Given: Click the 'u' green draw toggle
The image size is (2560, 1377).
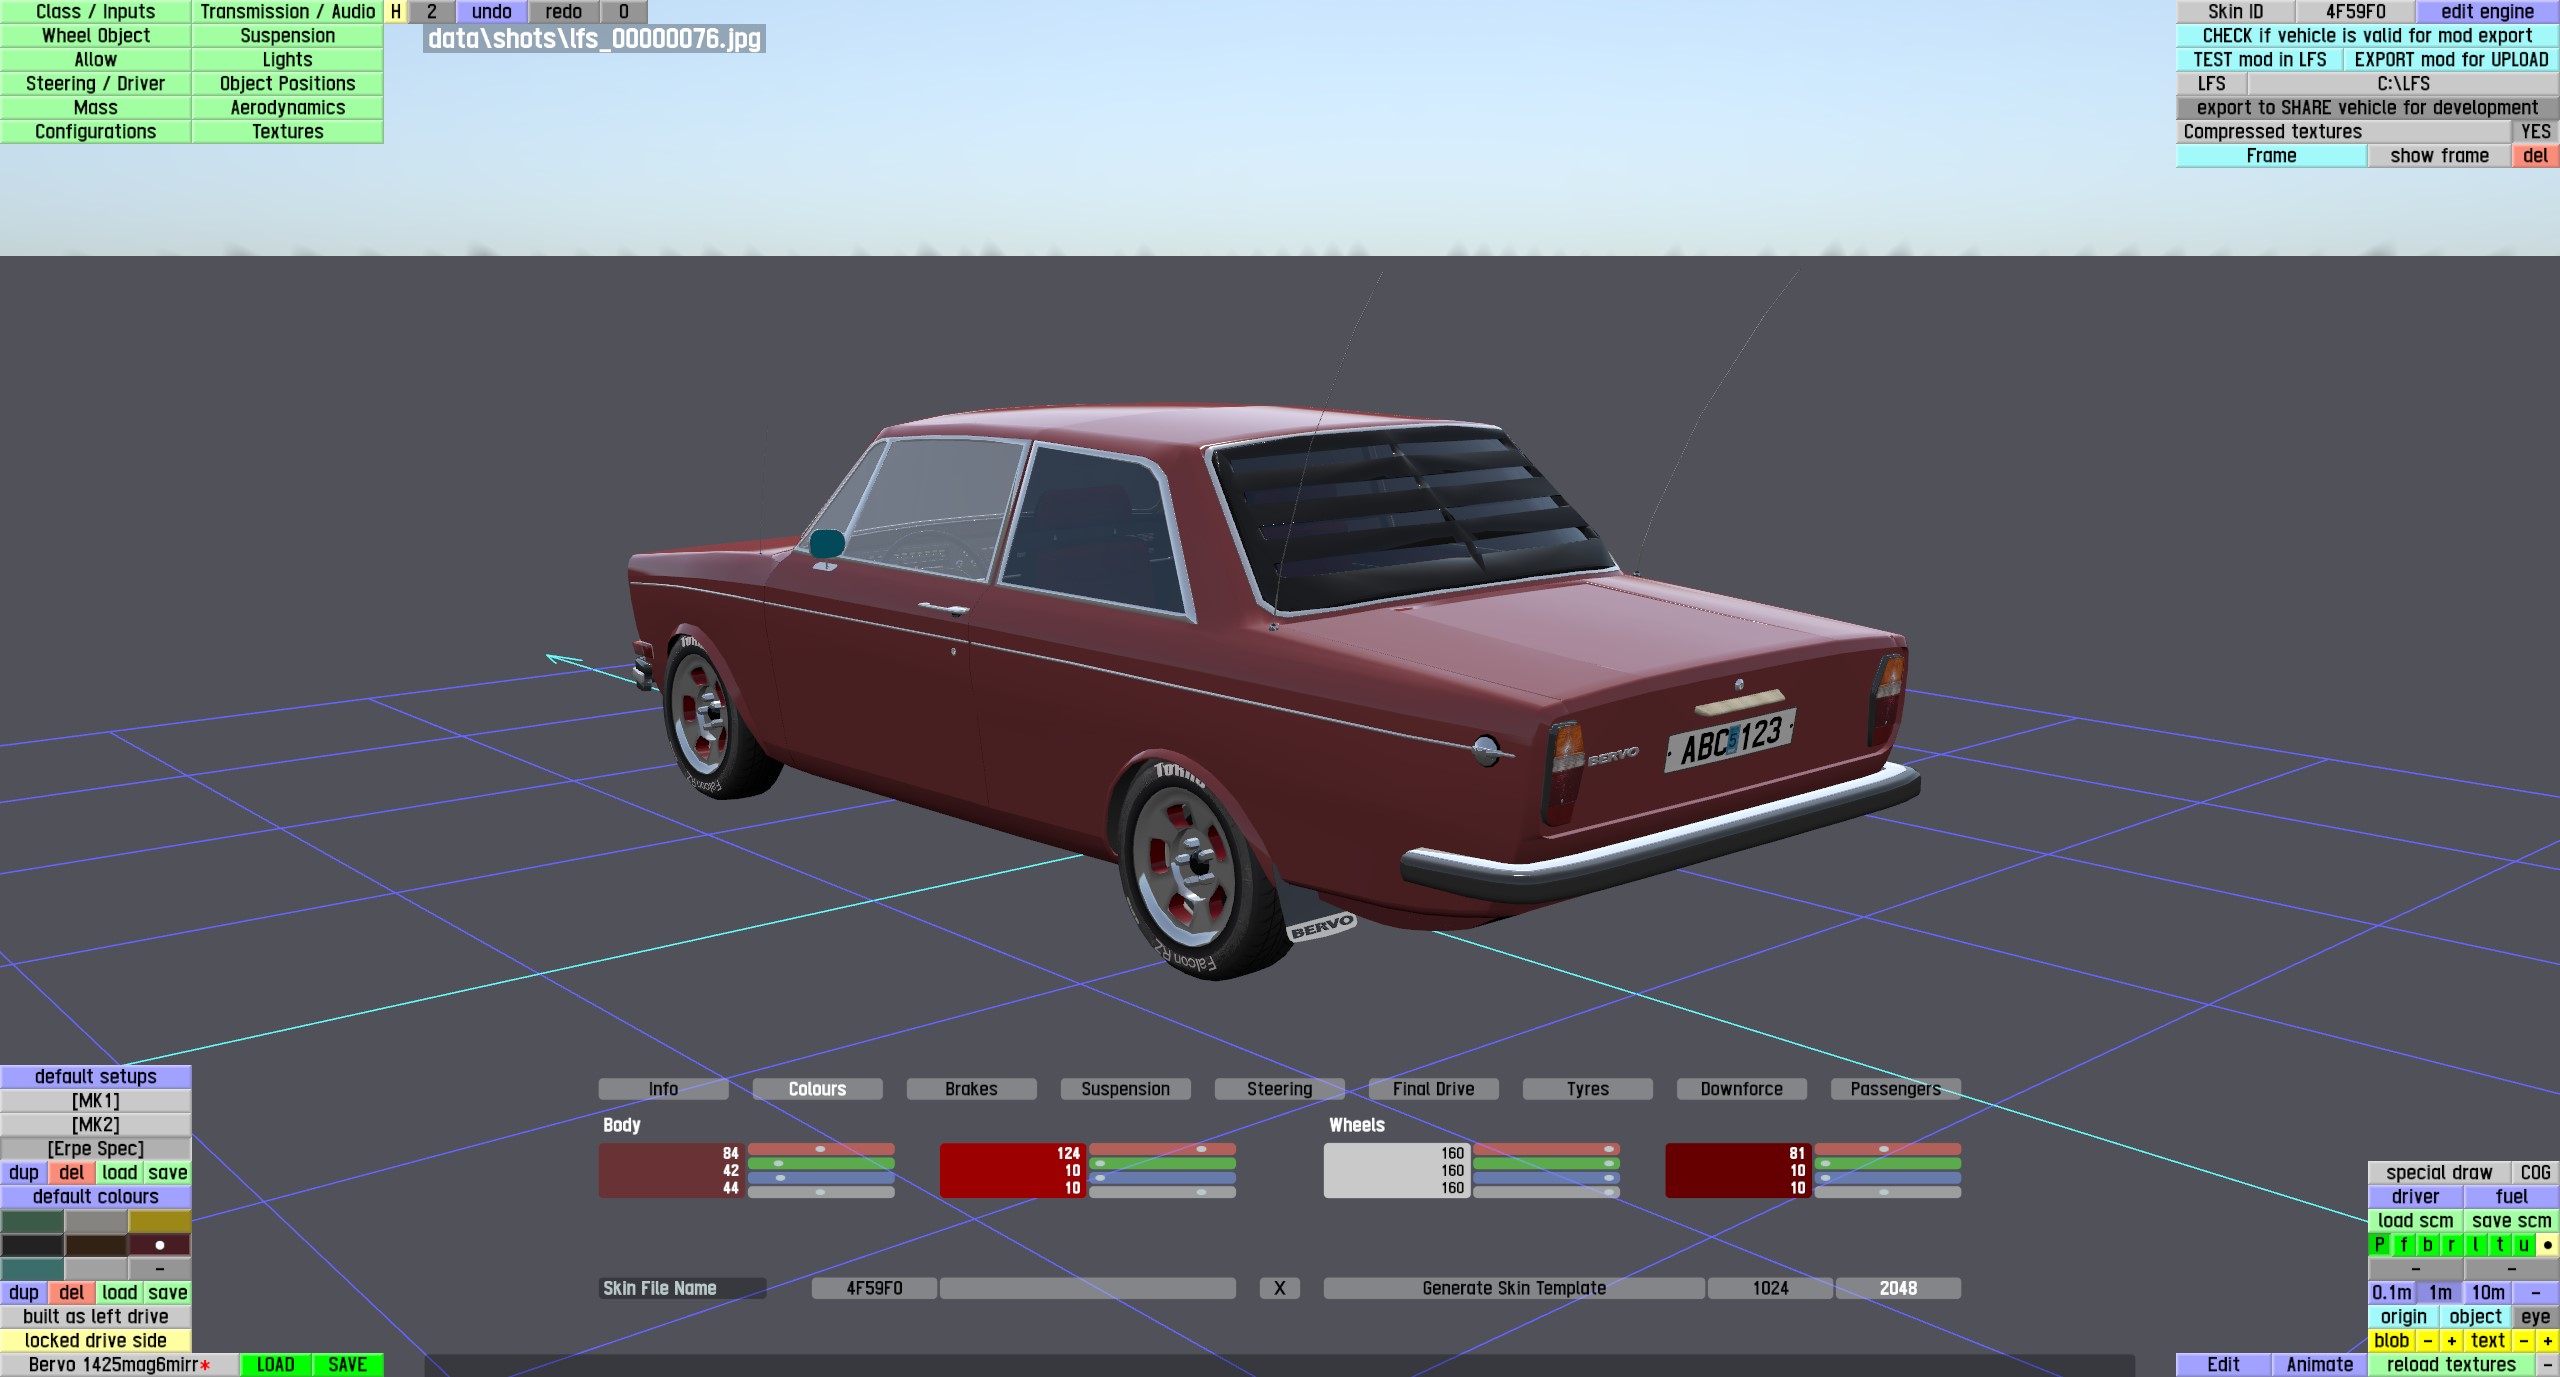Looking at the screenshot, I should pyautogui.click(x=2523, y=1245).
